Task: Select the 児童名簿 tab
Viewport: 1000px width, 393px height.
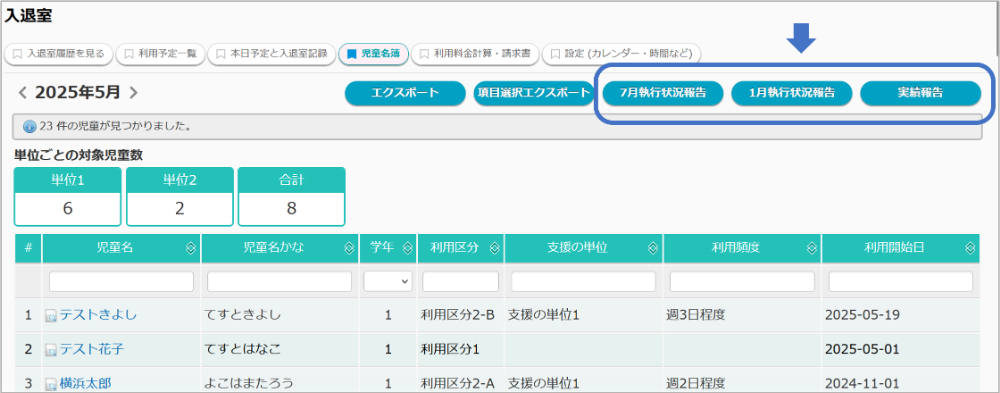Action: coord(374,54)
